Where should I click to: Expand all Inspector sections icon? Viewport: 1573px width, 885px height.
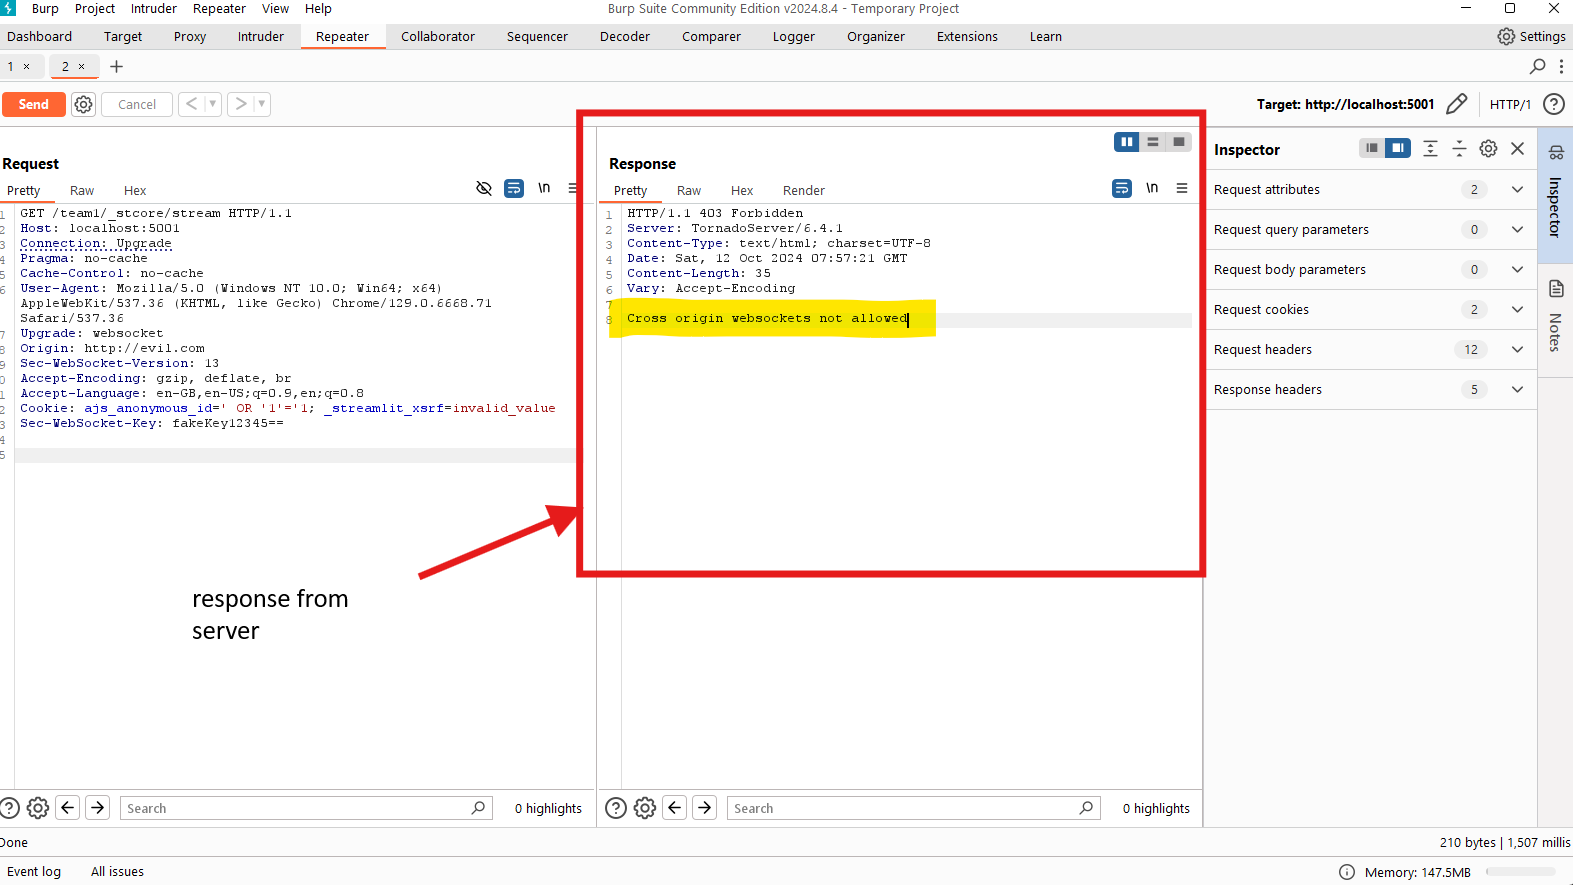(x=1430, y=148)
